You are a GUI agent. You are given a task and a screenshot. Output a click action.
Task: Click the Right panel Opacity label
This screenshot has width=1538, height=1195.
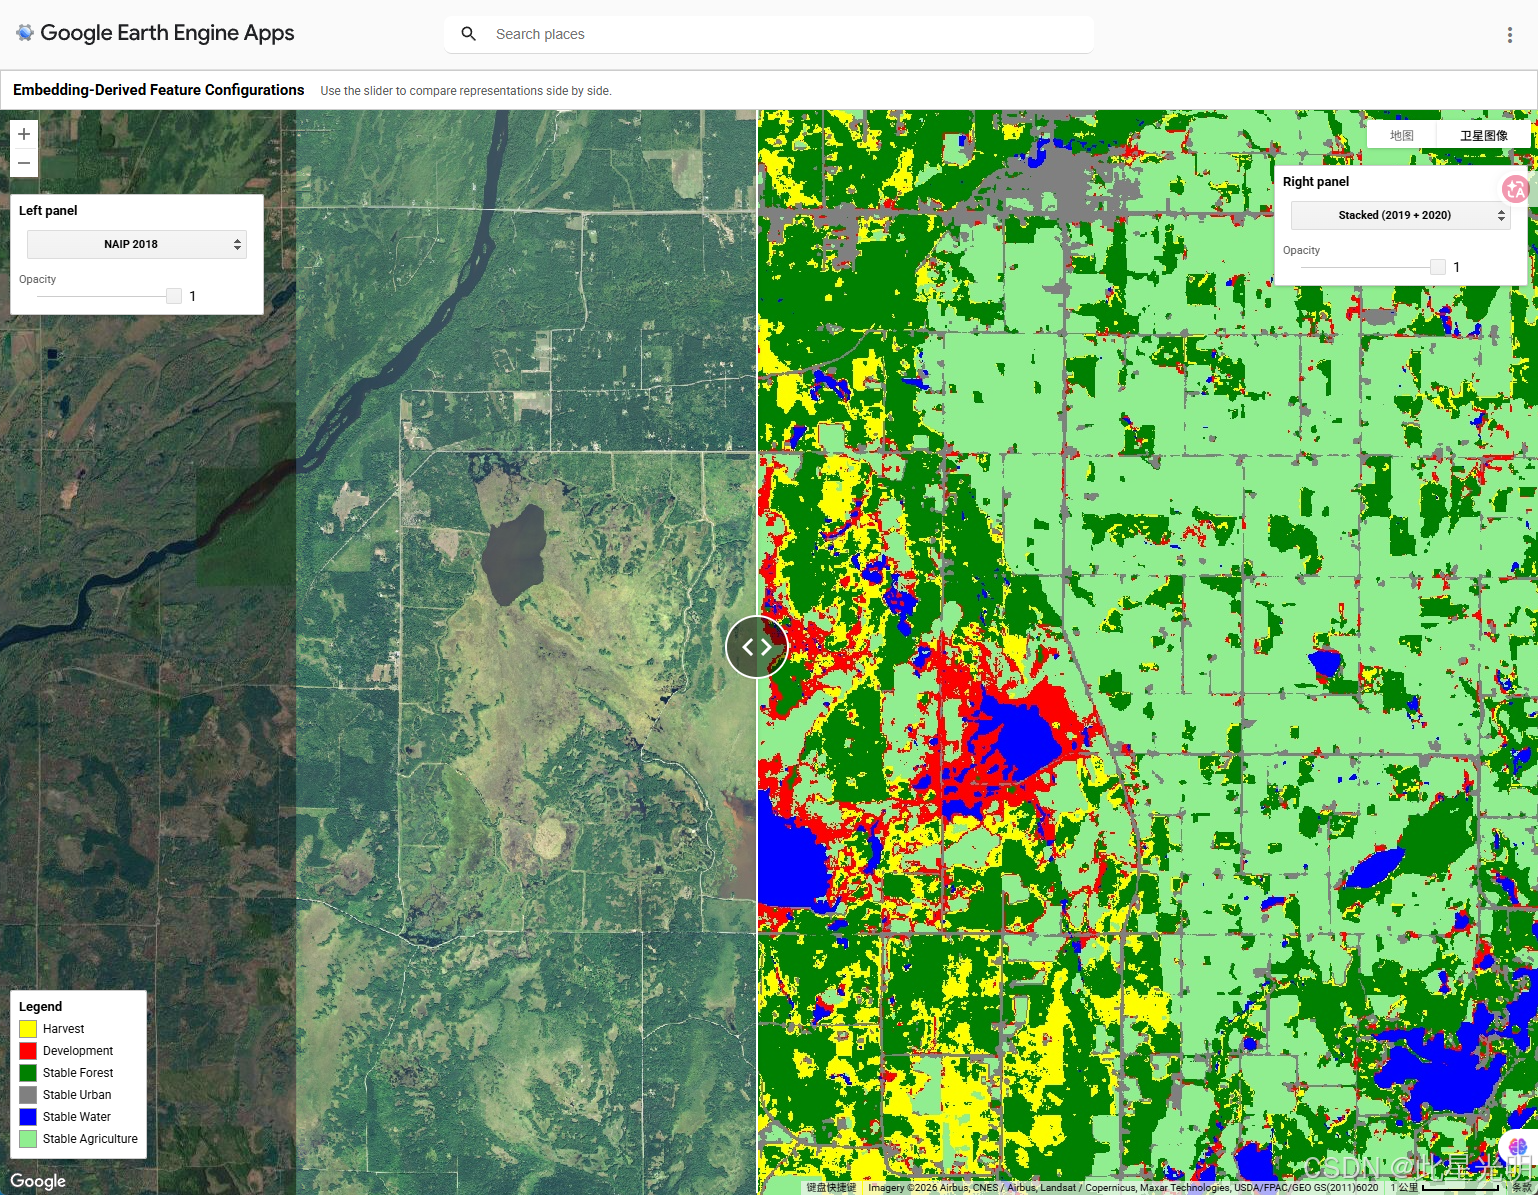click(x=1301, y=251)
